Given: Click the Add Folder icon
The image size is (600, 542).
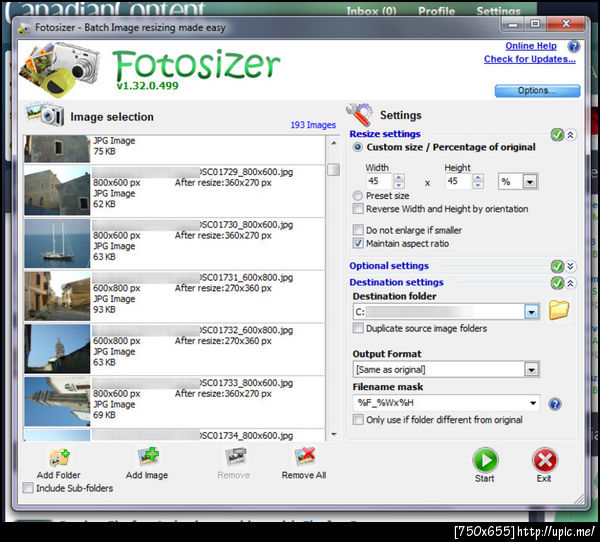Looking at the screenshot, I should click(59, 457).
